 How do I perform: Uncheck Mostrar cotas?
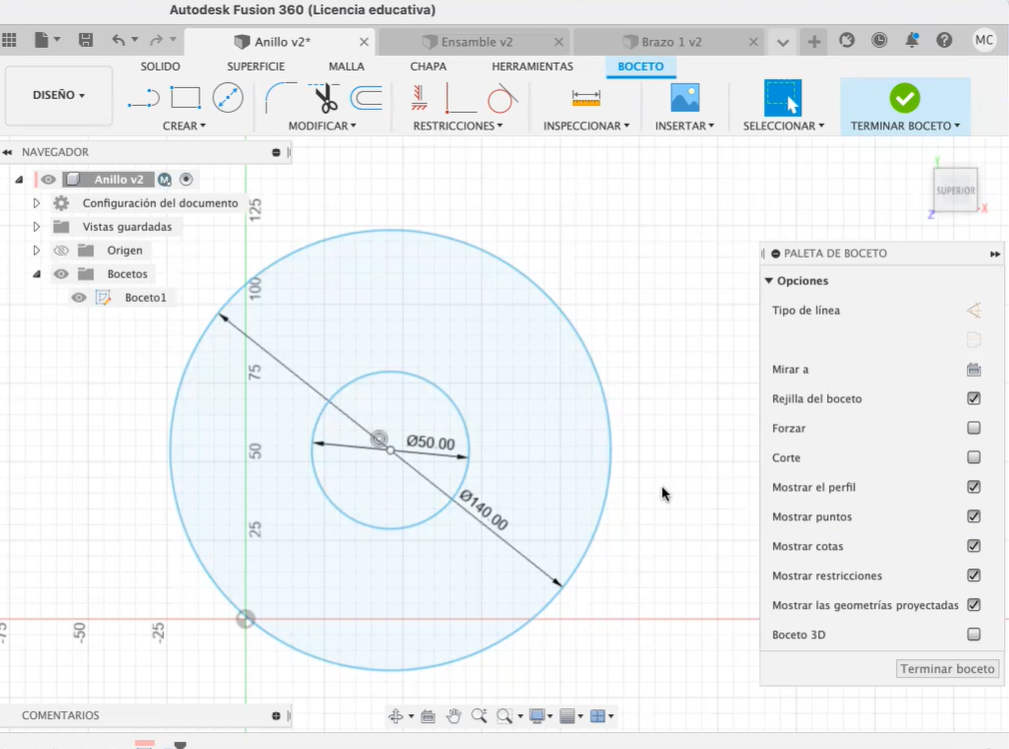tap(974, 546)
